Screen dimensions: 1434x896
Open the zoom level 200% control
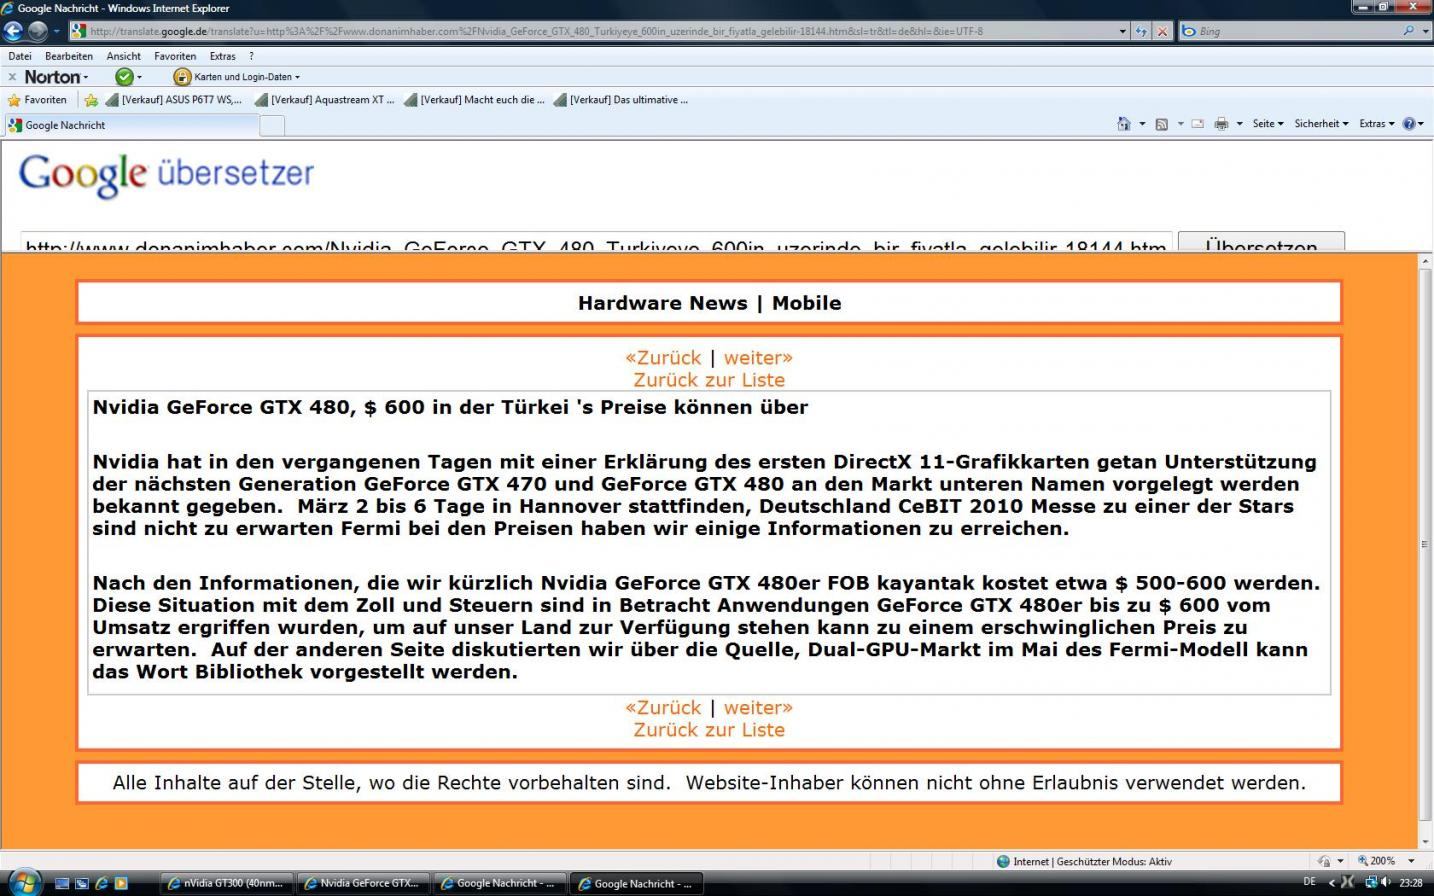[1386, 861]
